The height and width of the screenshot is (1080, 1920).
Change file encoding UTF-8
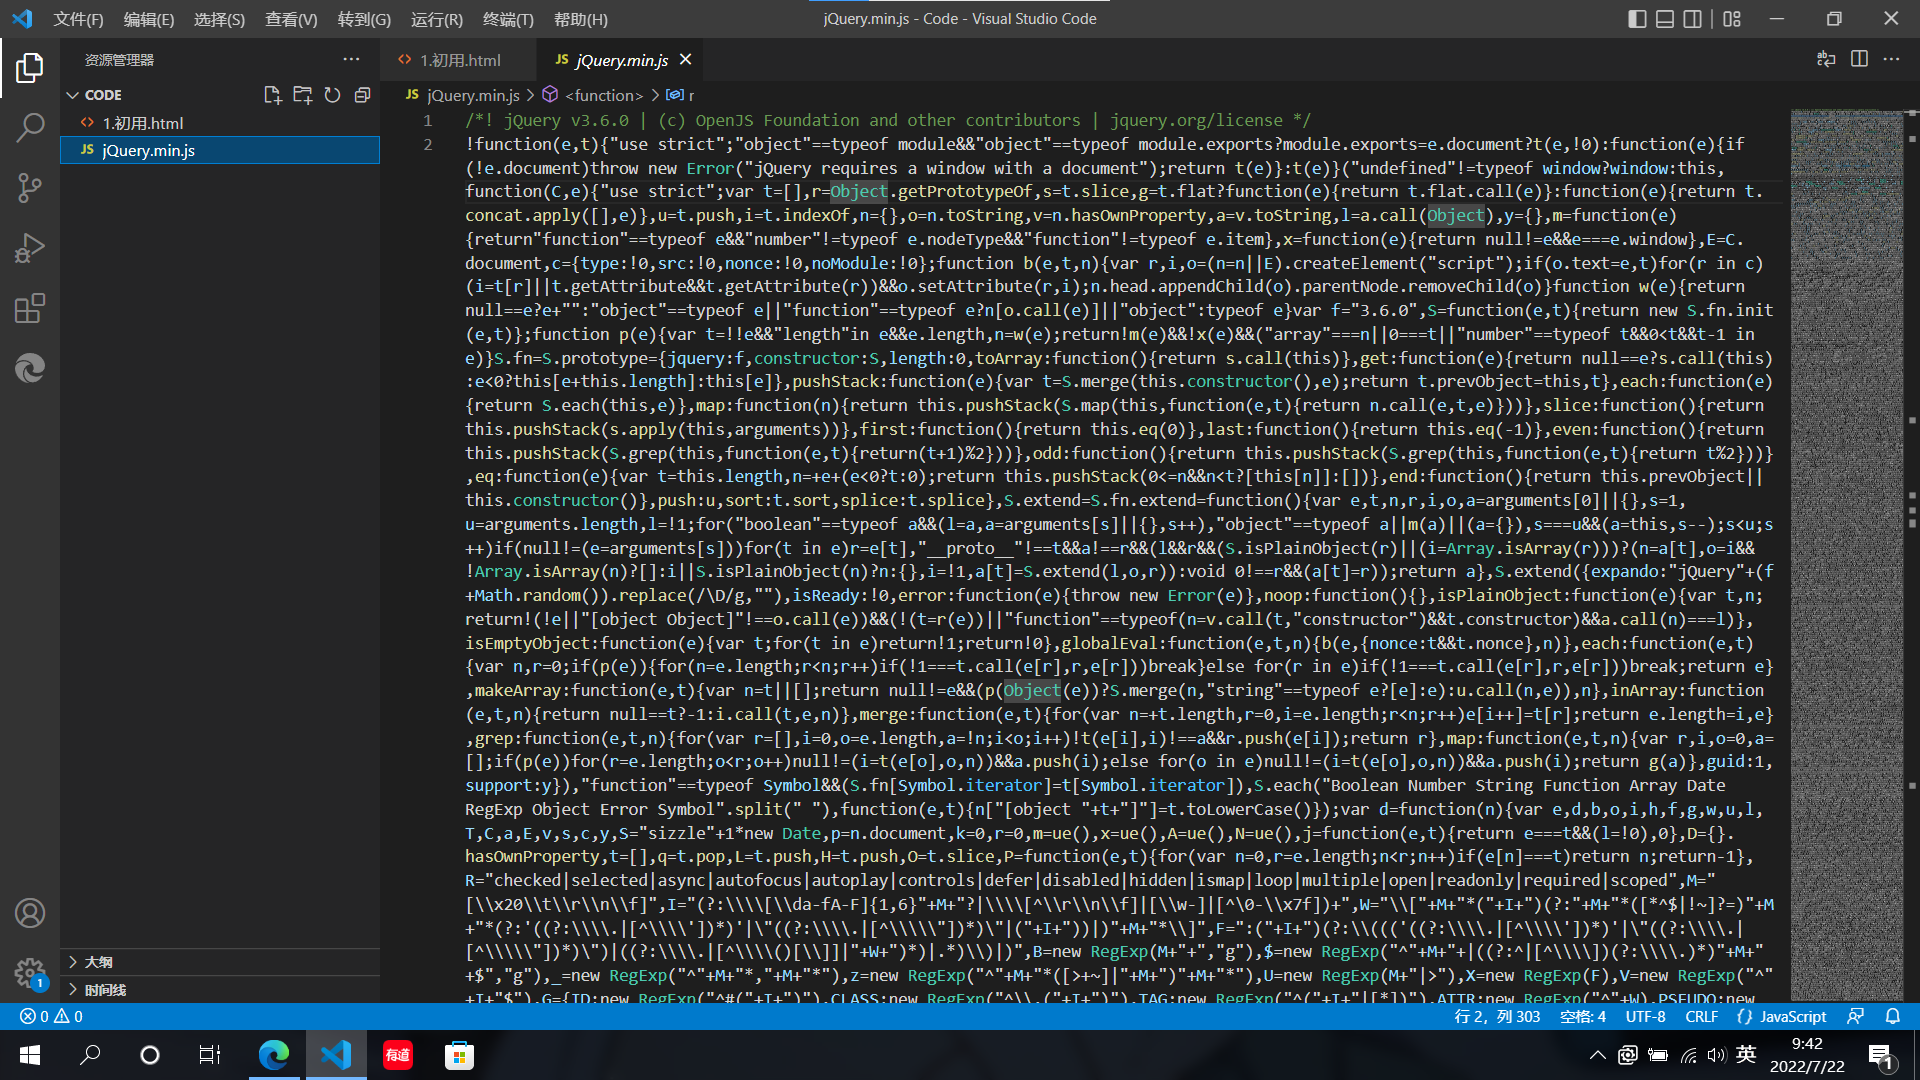[1645, 1016]
